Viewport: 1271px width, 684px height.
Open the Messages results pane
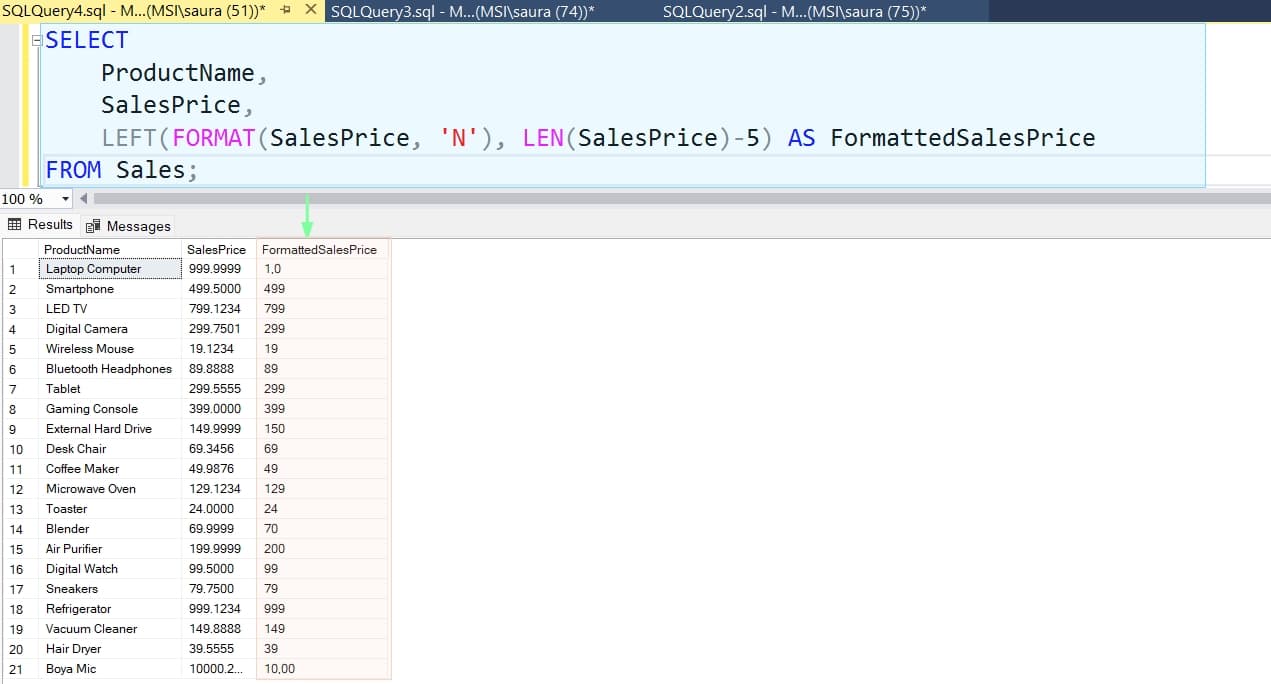[128, 225]
